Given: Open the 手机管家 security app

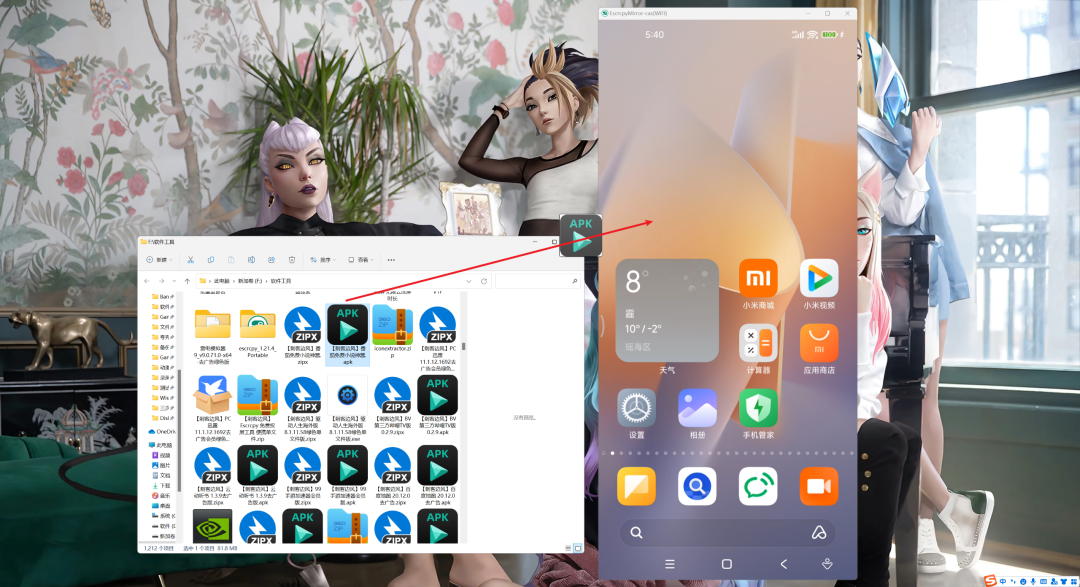Looking at the screenshot, I should 758,408.
